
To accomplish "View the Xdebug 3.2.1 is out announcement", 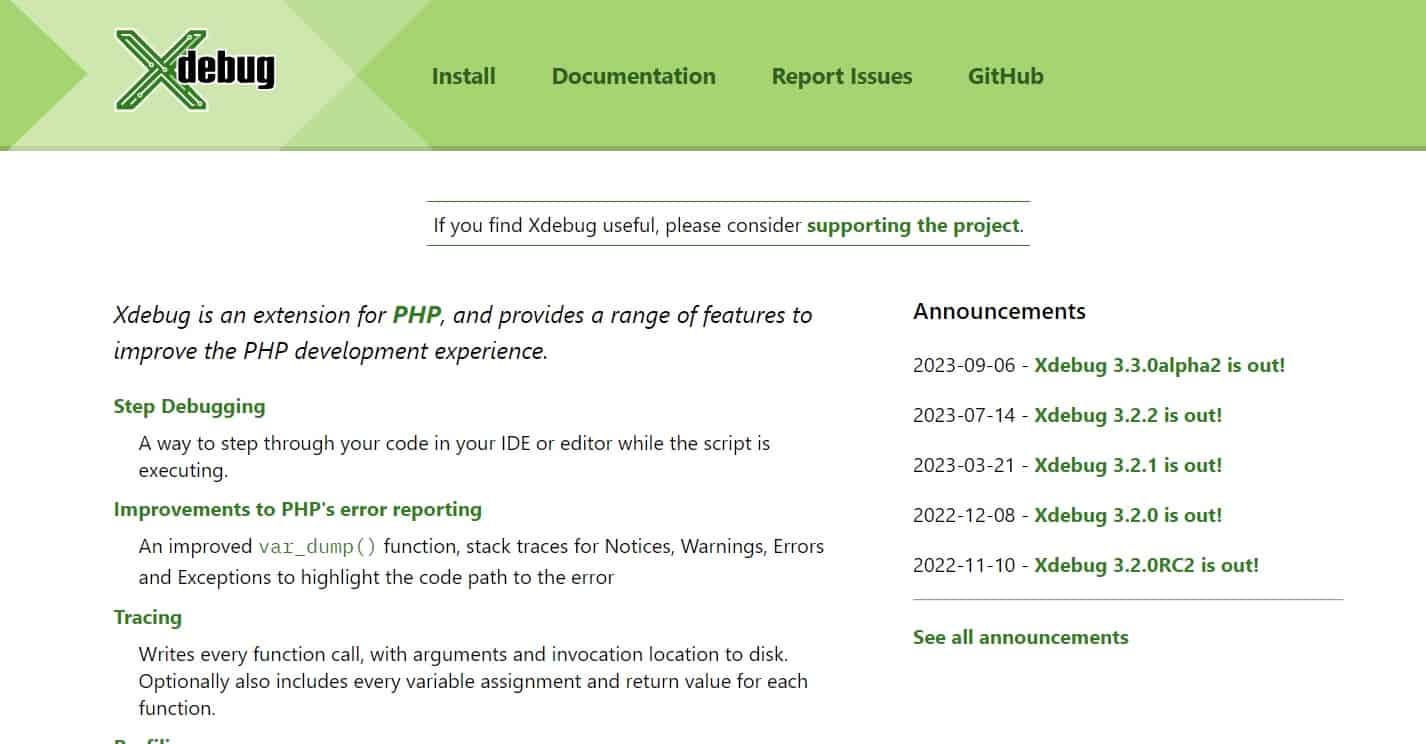I will pos(1127,466).
